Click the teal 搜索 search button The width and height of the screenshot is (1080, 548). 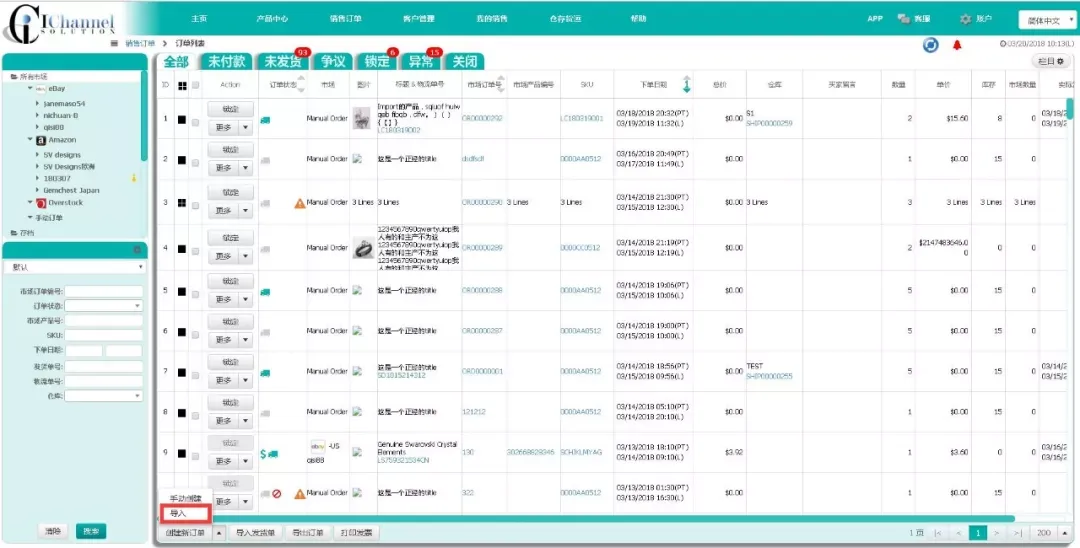pos(91,531)
